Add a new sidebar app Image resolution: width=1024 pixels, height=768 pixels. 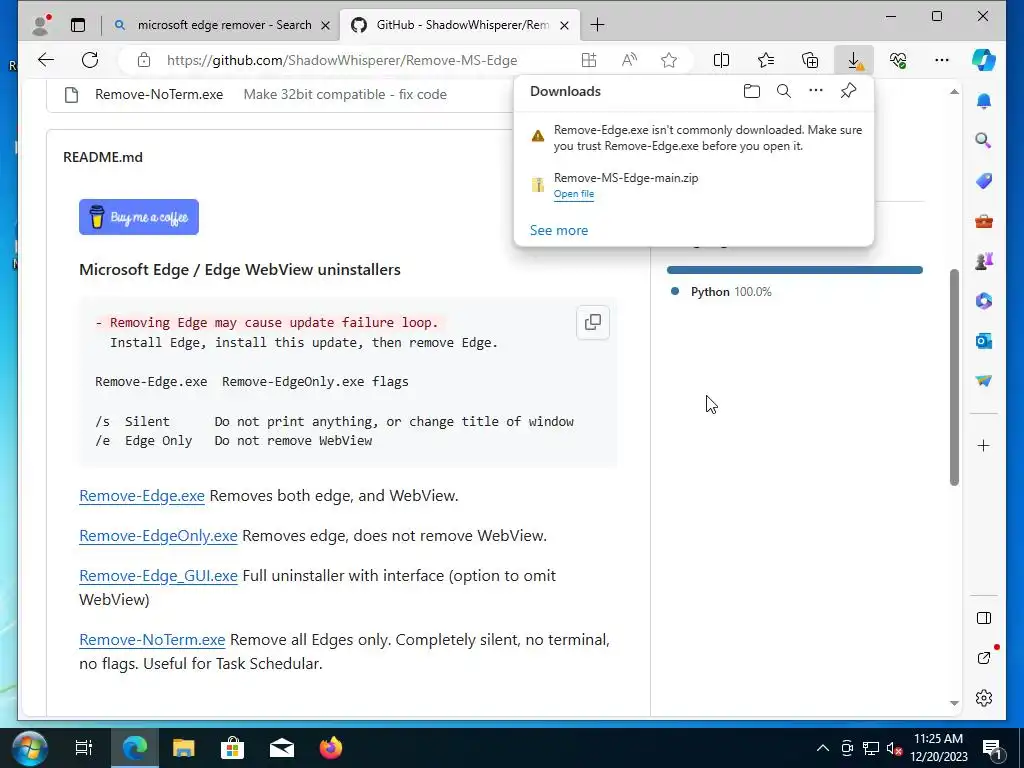point(984,445)
